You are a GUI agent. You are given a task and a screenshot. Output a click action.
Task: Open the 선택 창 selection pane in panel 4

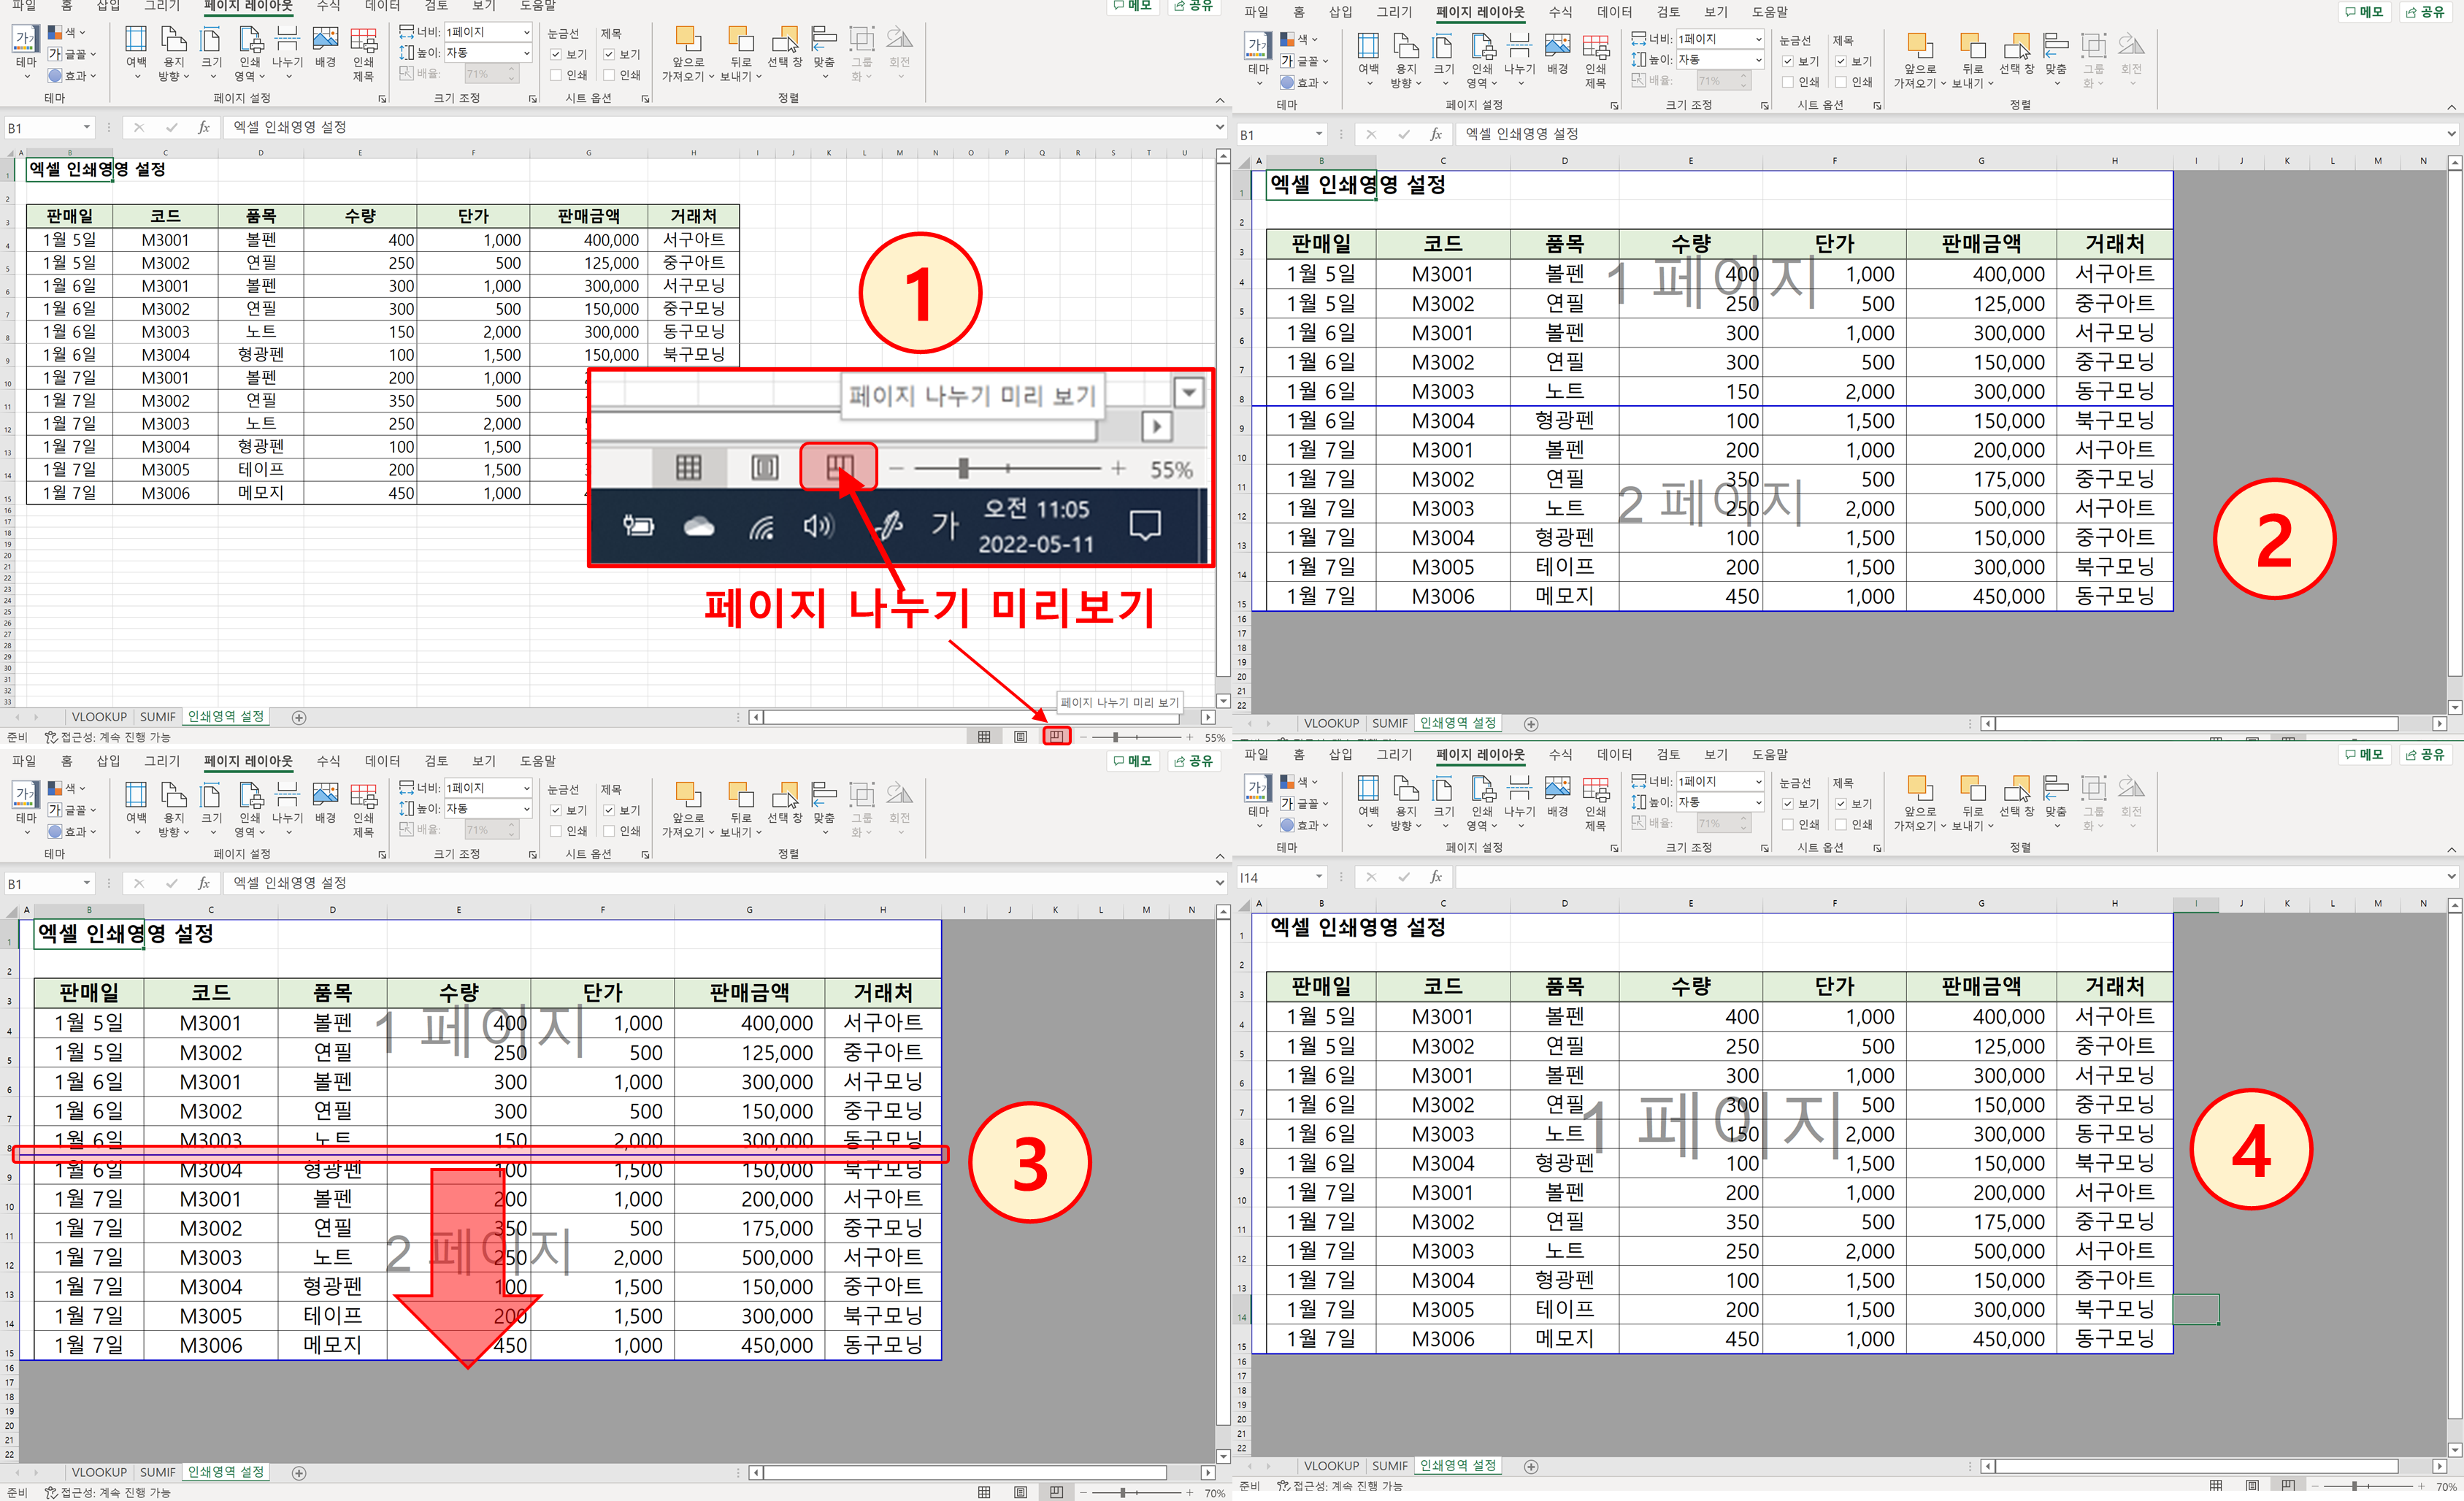point(2017,797)
